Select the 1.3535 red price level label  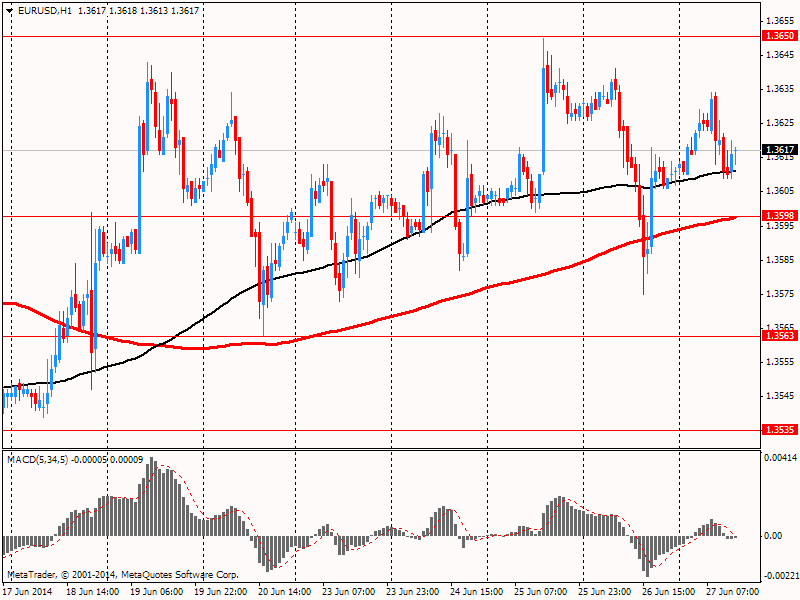pyautogui.click(x=779, y=430)
